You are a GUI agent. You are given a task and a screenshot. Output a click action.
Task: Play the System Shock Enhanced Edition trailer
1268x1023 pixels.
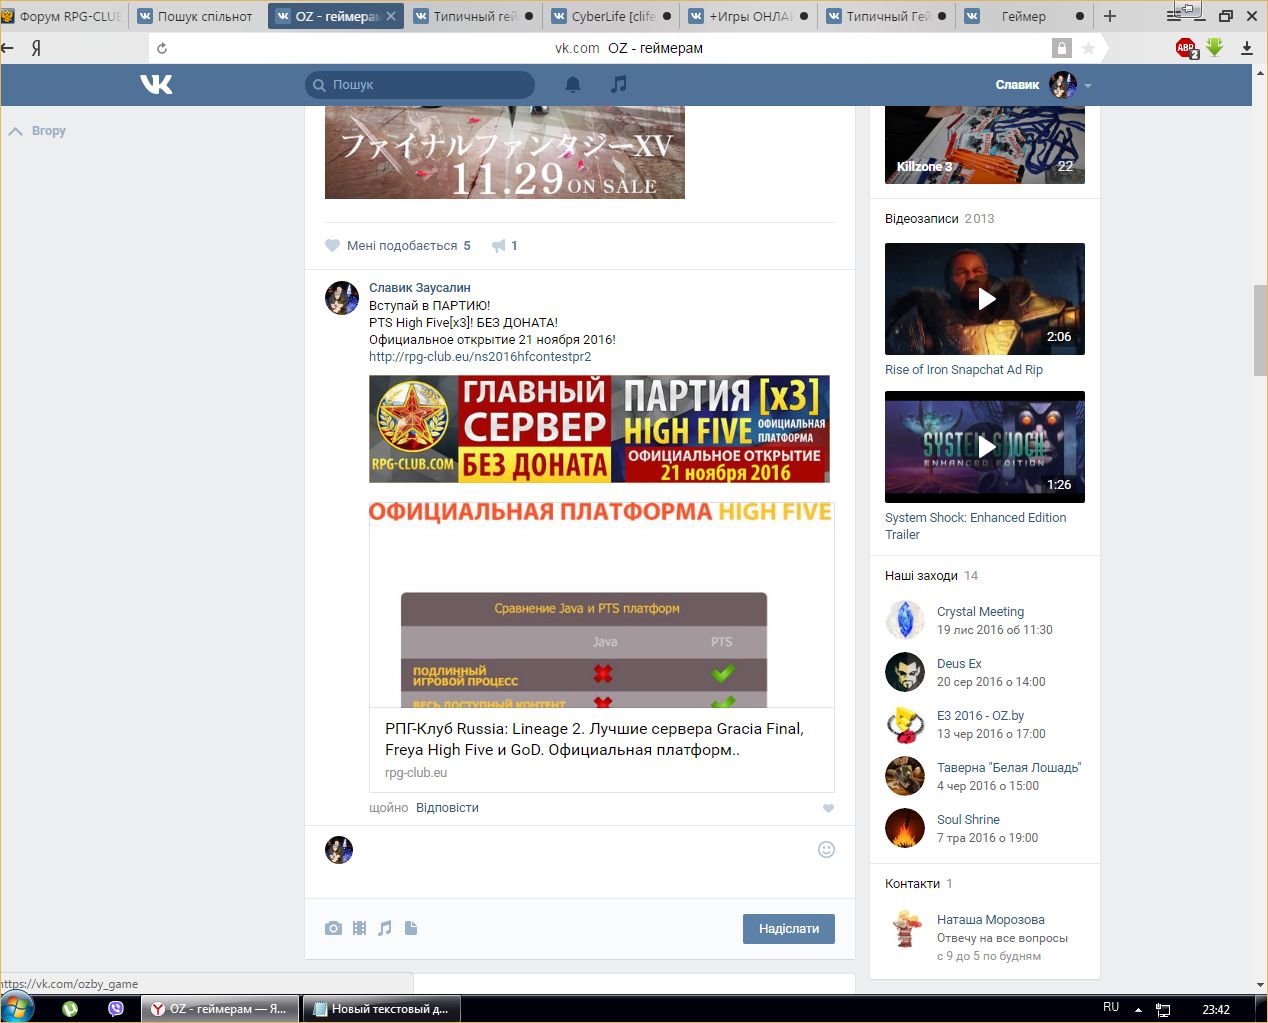point(985,447)
